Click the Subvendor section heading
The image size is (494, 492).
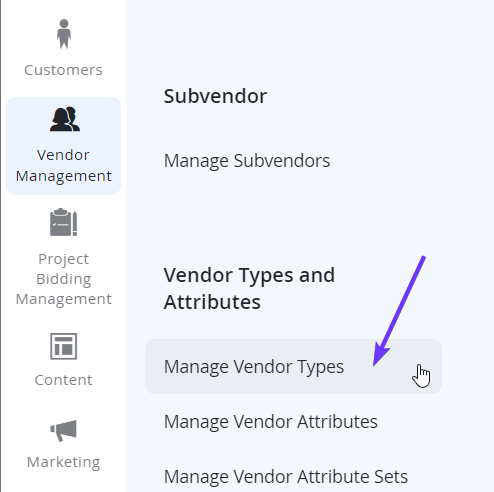[x=215, y=96]
